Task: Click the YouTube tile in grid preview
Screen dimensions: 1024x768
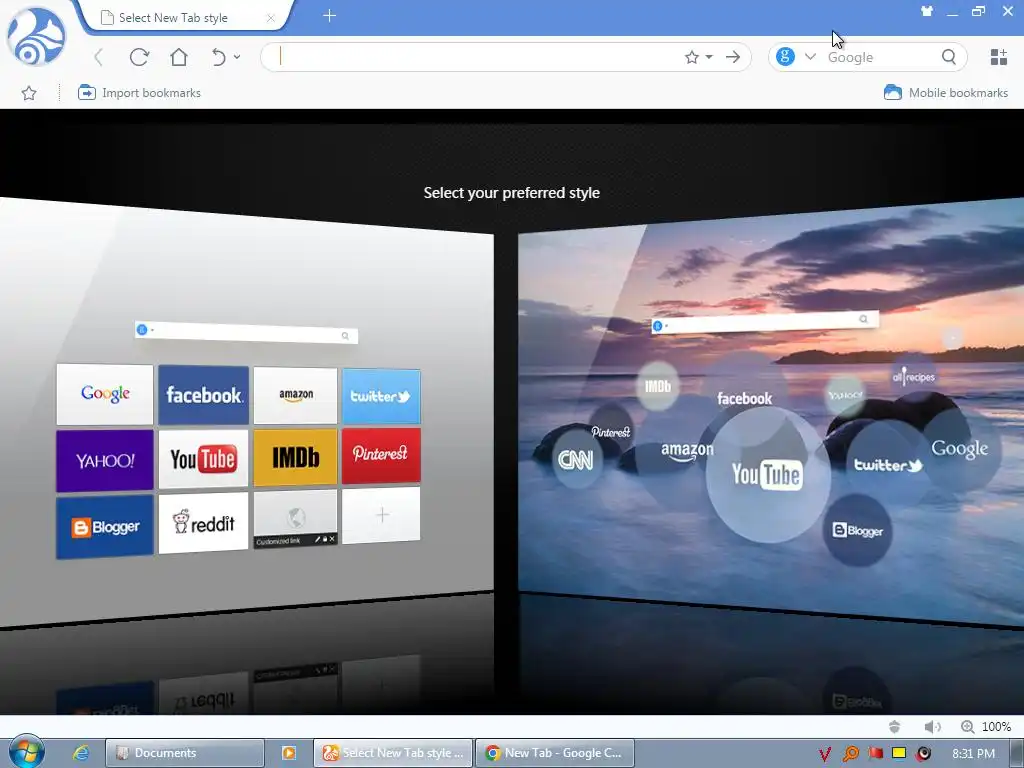Action: point(204,458)
